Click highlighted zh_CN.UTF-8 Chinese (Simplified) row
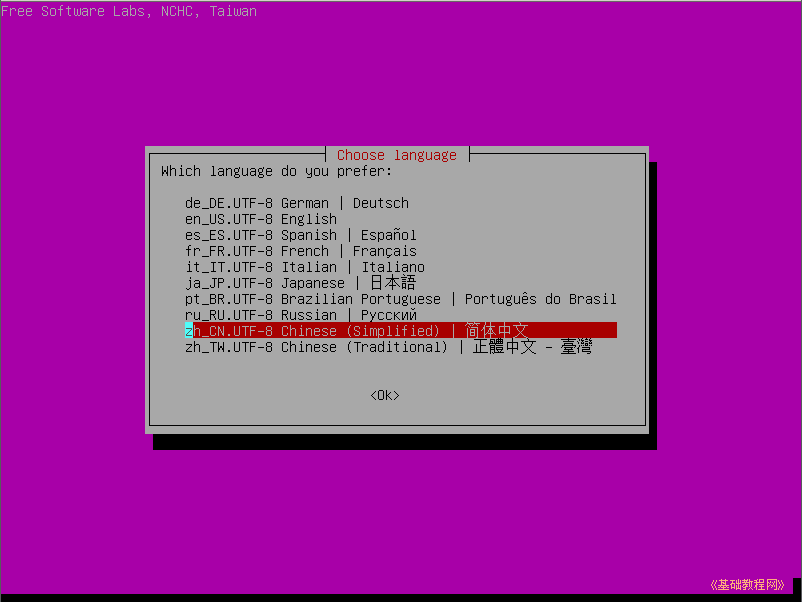The height and width of the screenshot is (602, 802). 400,330
